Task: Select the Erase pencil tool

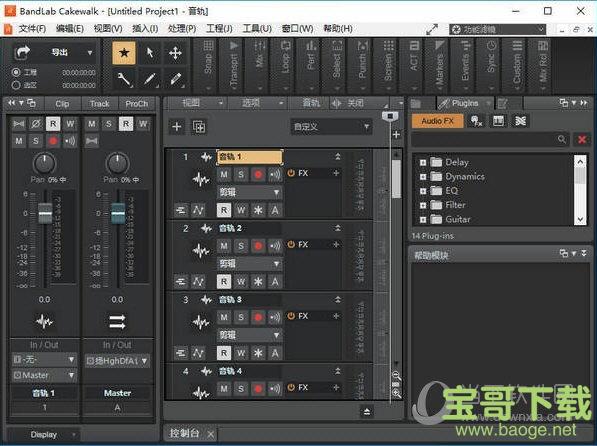Action: [175, 79]
